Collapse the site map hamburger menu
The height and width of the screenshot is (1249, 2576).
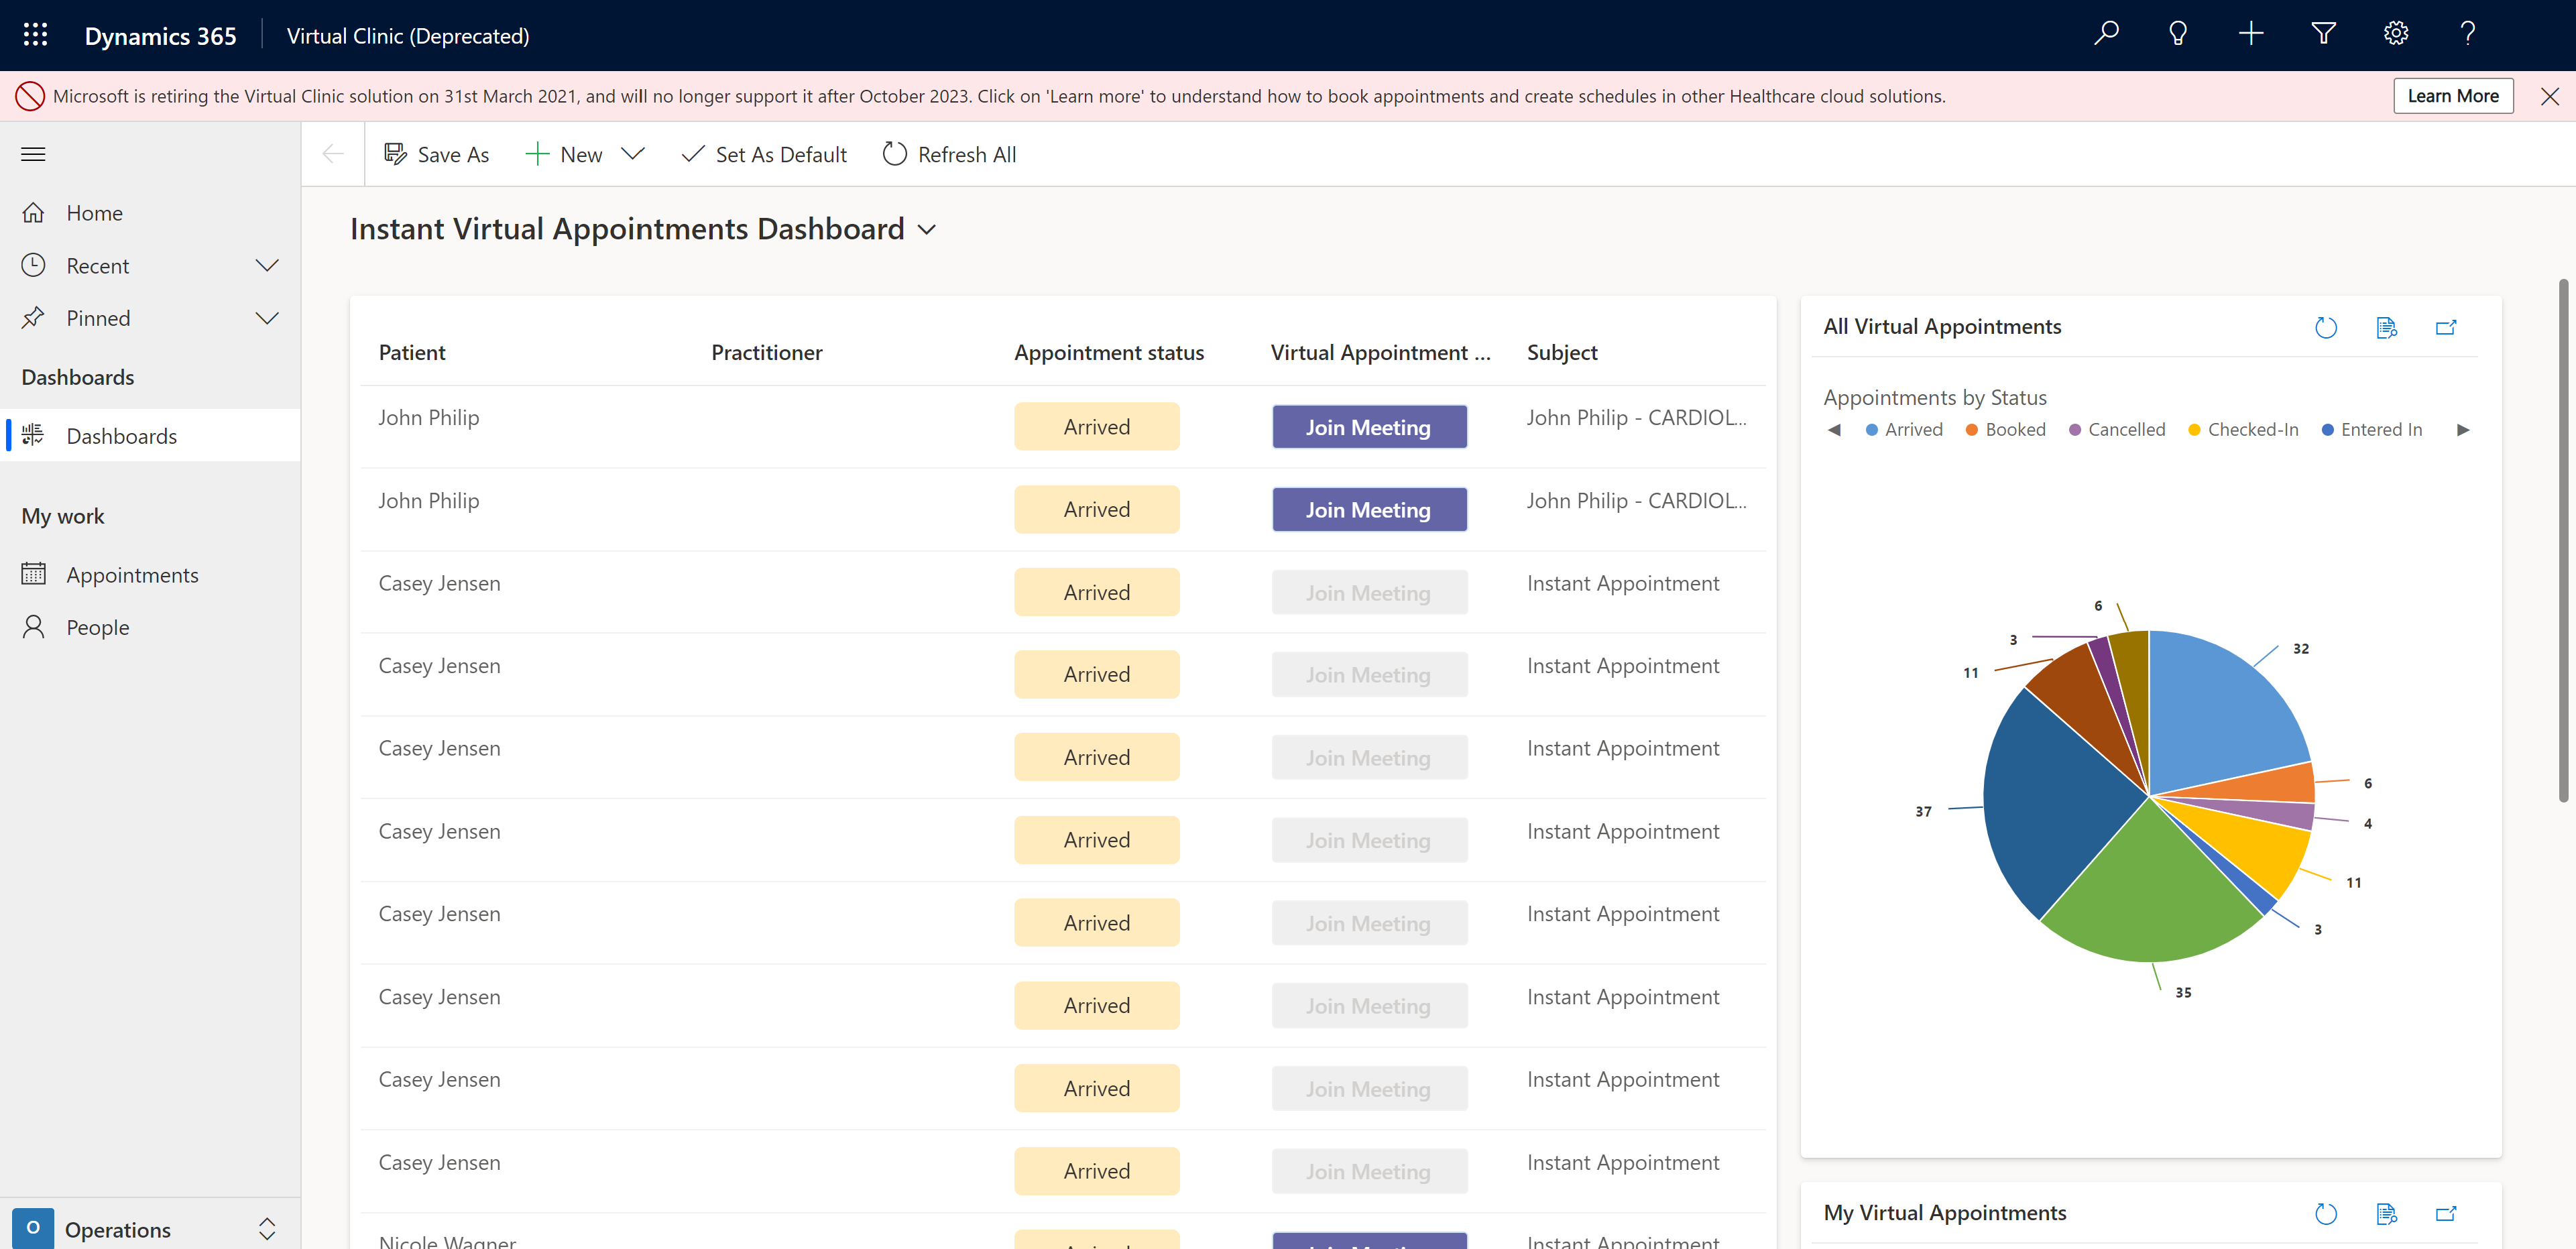pos(33,154)
